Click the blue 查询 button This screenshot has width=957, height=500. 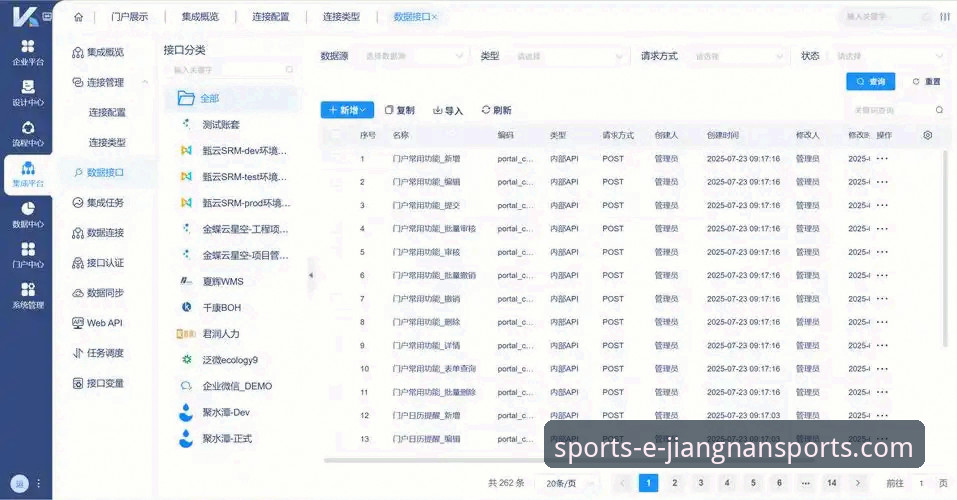[870, 81]
